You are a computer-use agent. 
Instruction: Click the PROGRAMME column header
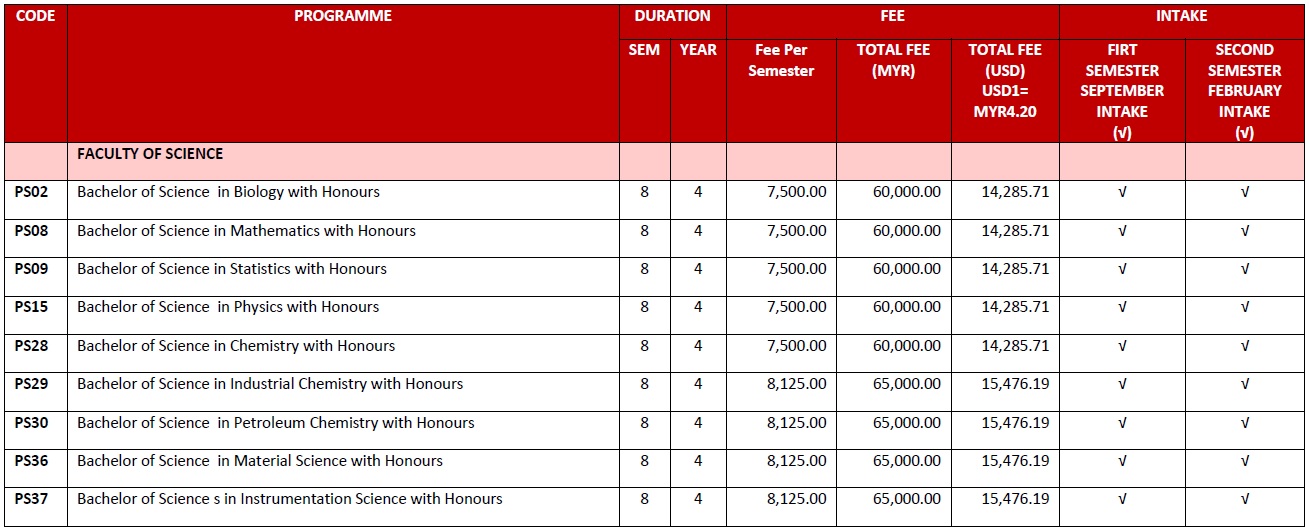tap(343, 16)
